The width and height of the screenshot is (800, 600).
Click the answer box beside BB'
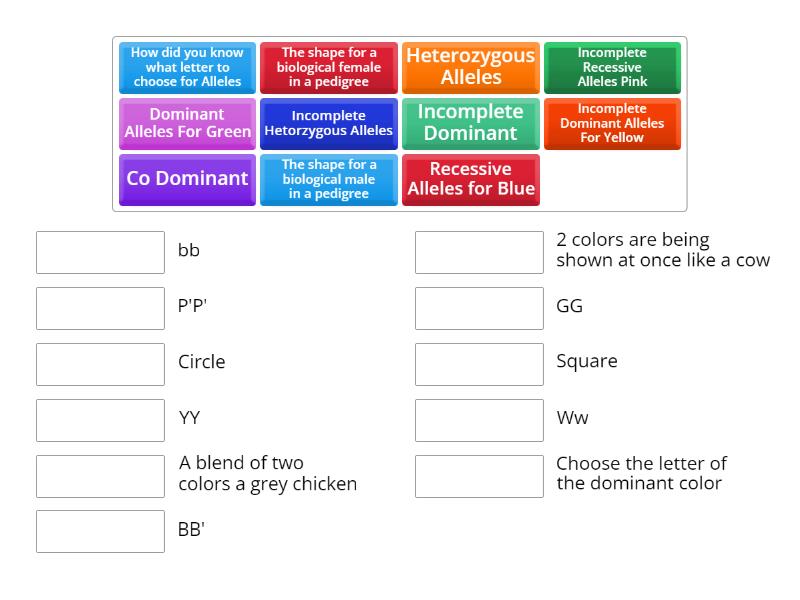pos(100,531)
